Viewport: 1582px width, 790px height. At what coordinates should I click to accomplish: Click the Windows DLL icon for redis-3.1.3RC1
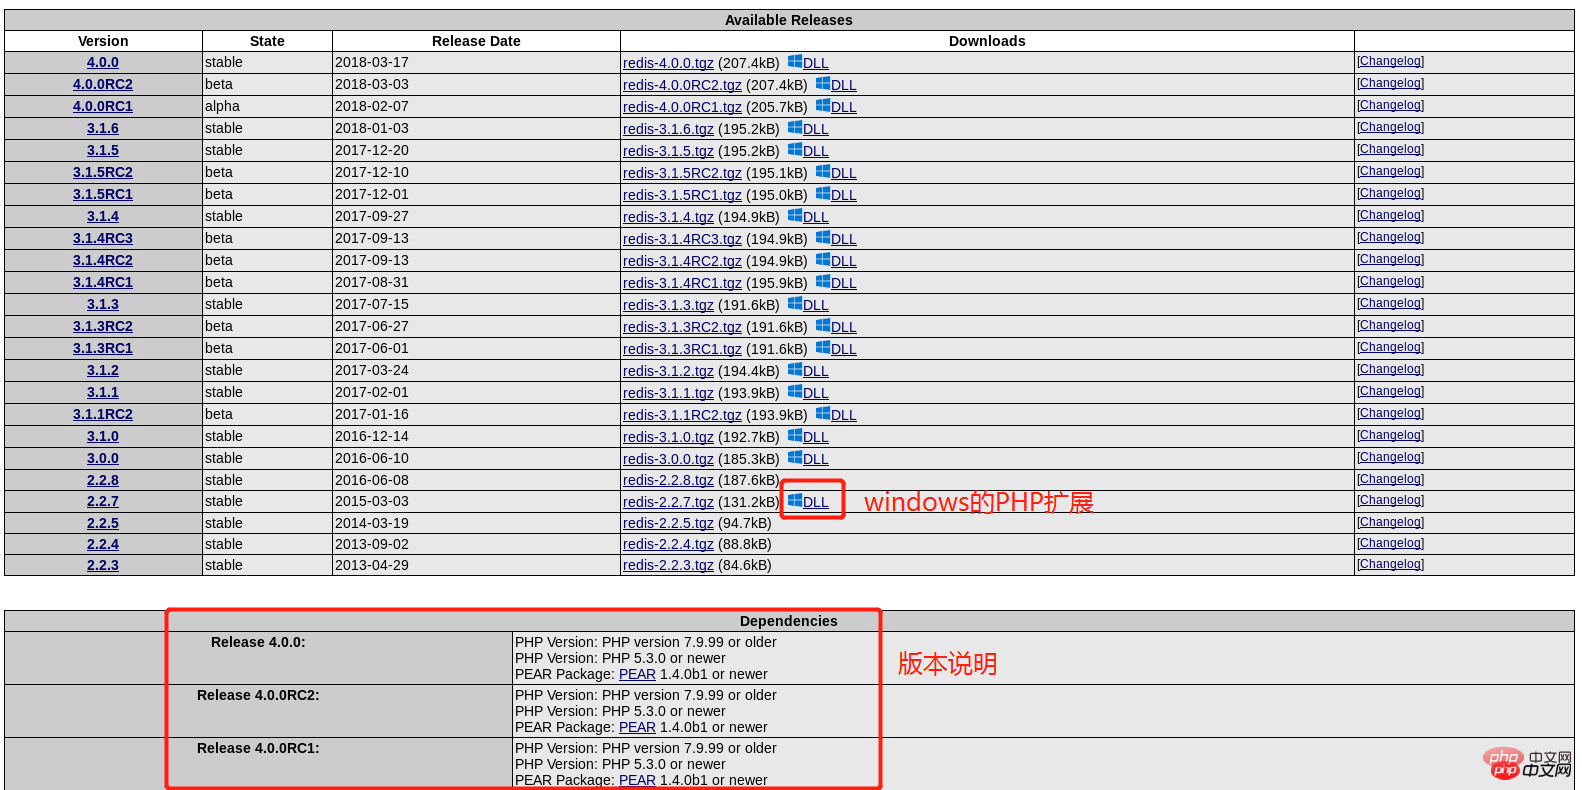click(823, 348)
